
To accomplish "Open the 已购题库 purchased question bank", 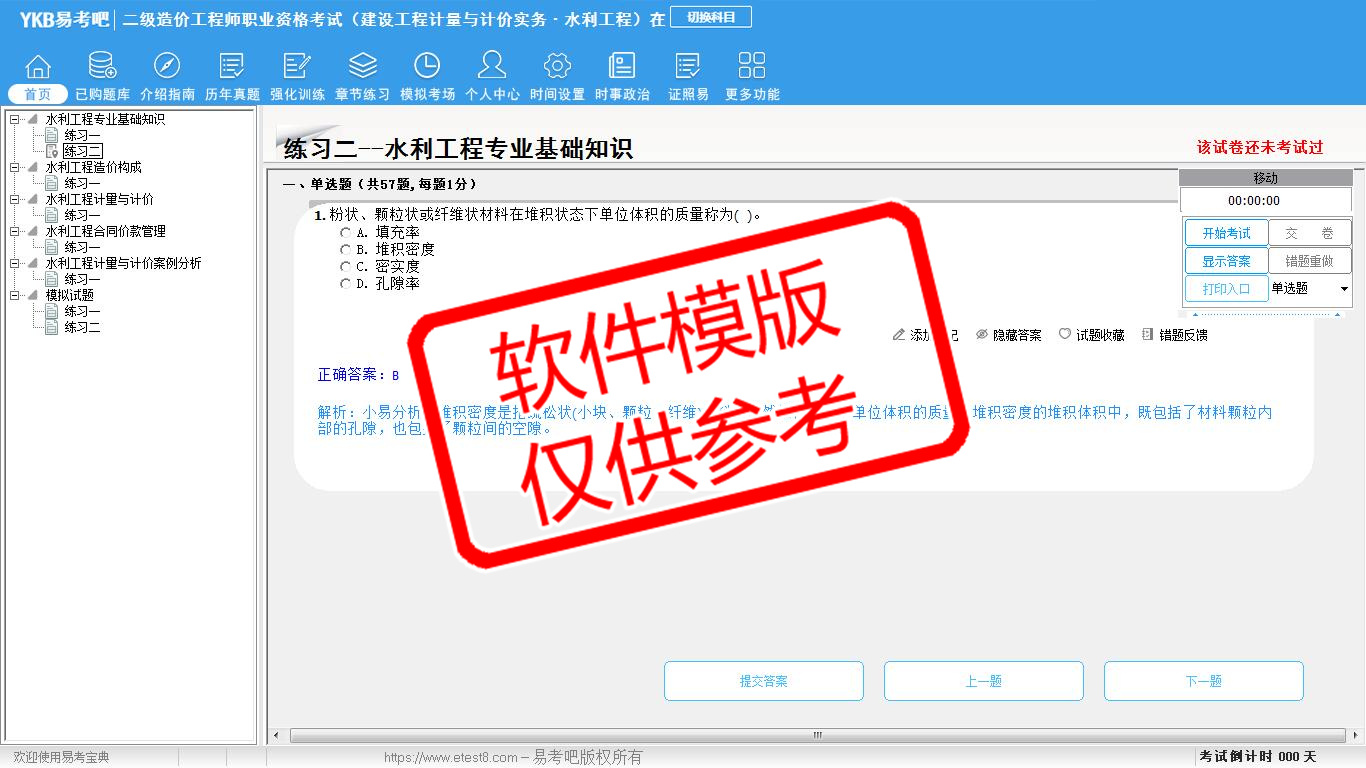I will click(102, 67).
